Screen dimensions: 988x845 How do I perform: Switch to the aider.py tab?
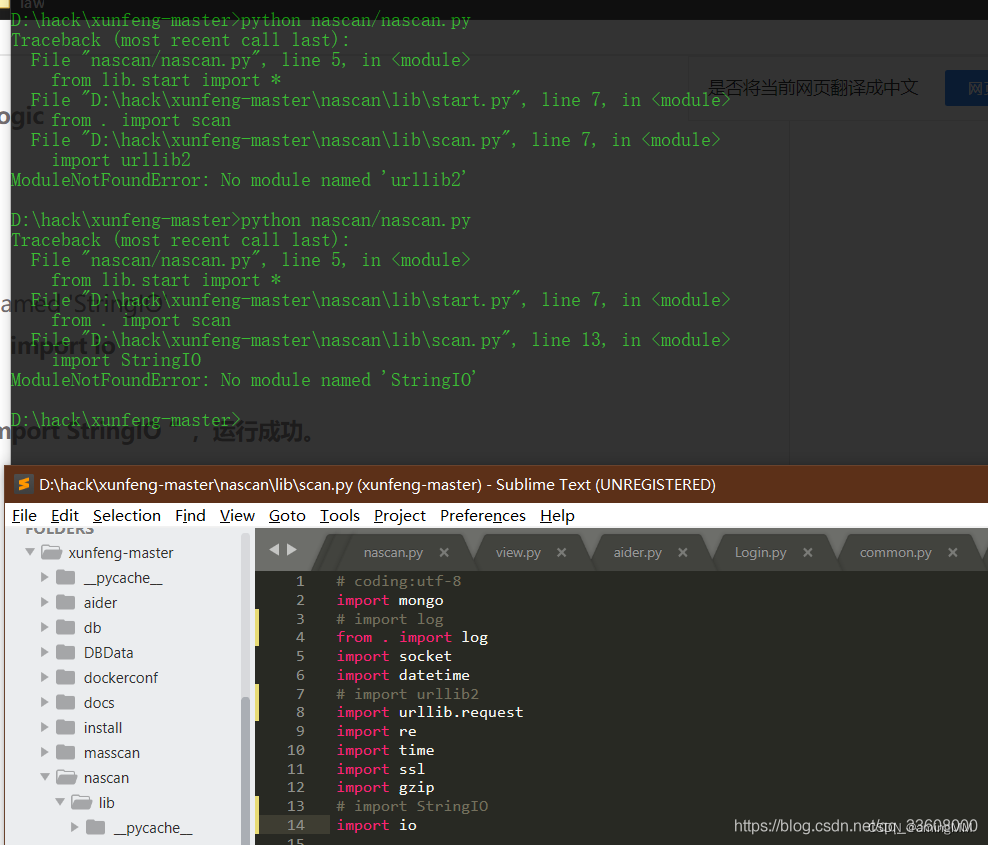click(x=638, y=553)
